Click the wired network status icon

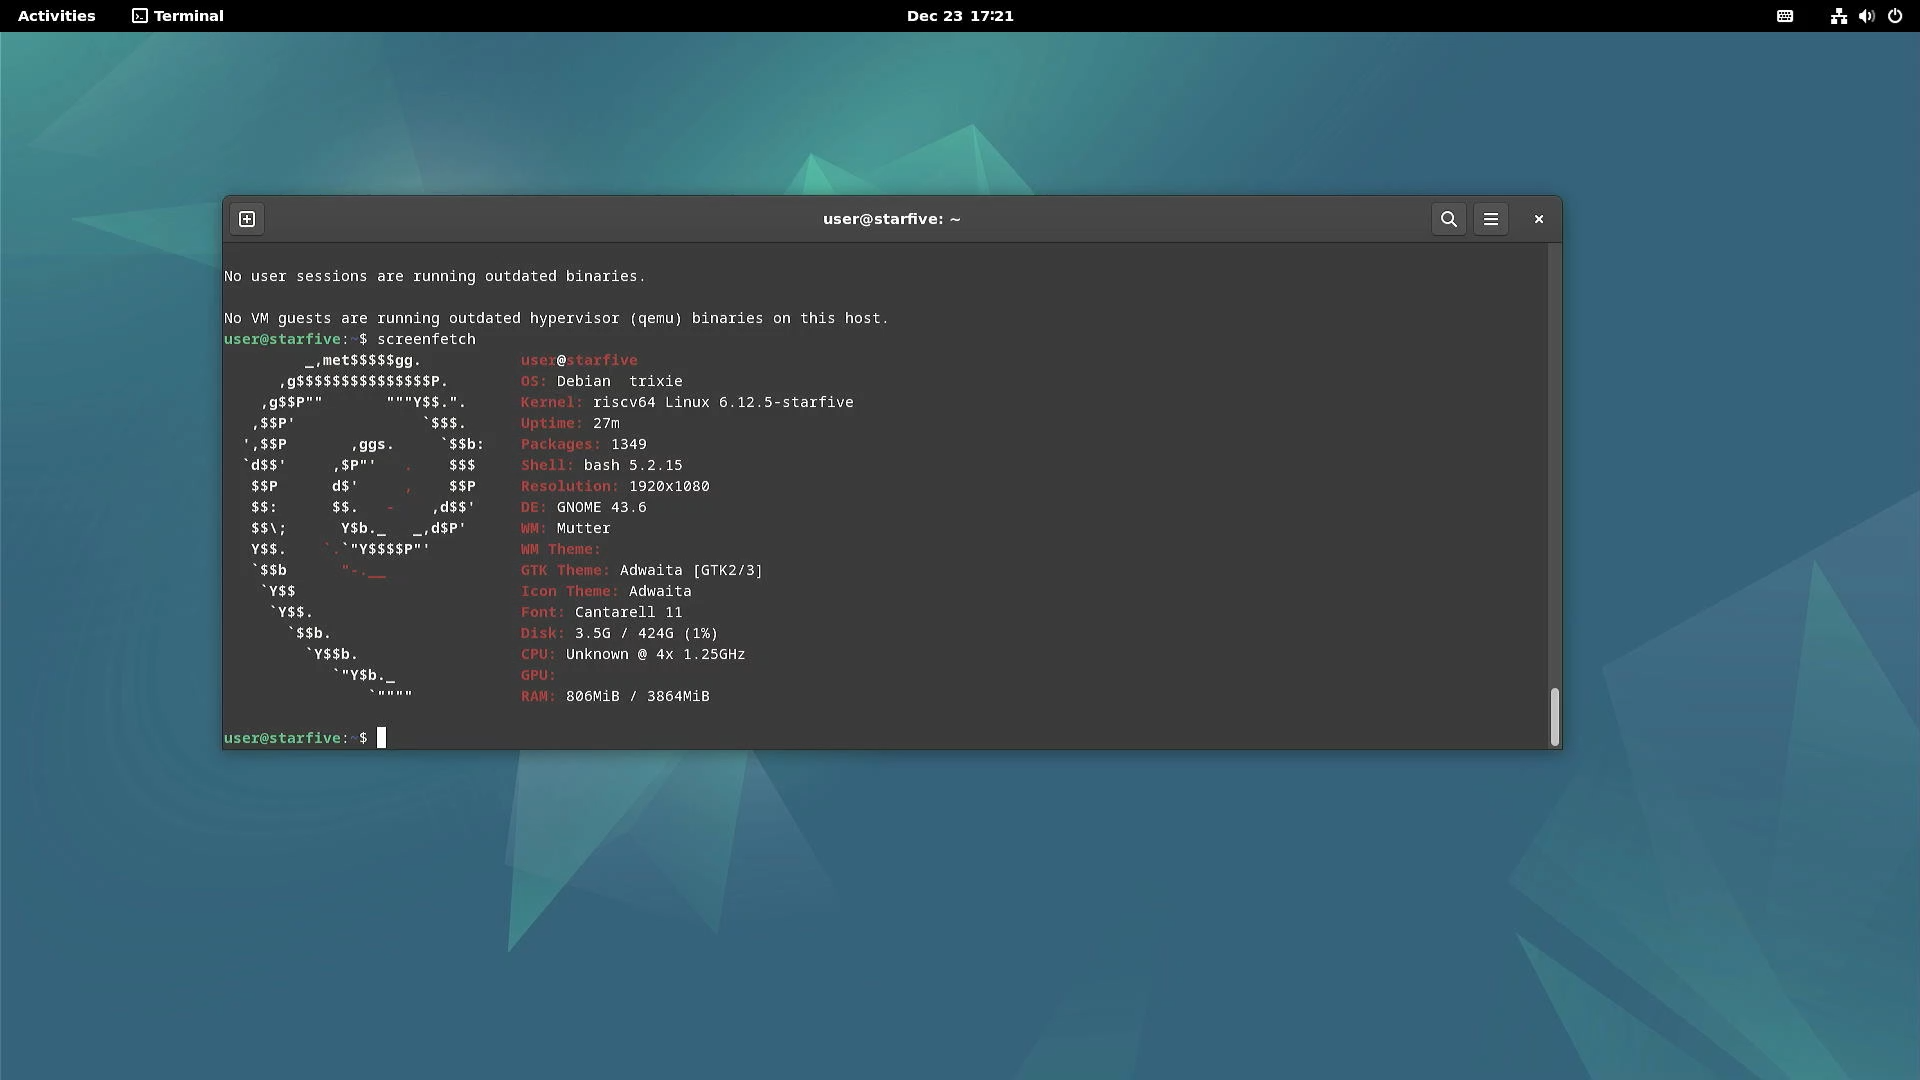click(1838, 16)
